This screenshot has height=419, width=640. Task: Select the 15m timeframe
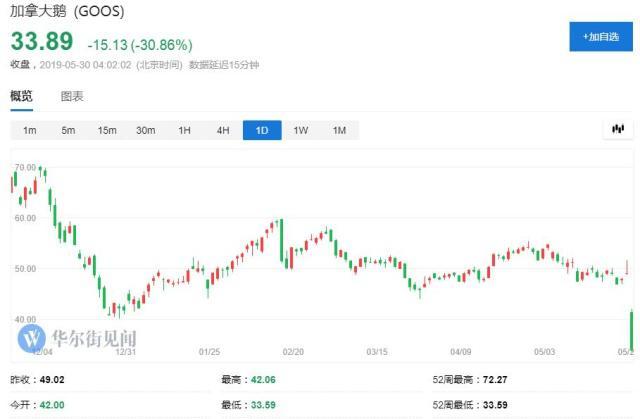107,130
